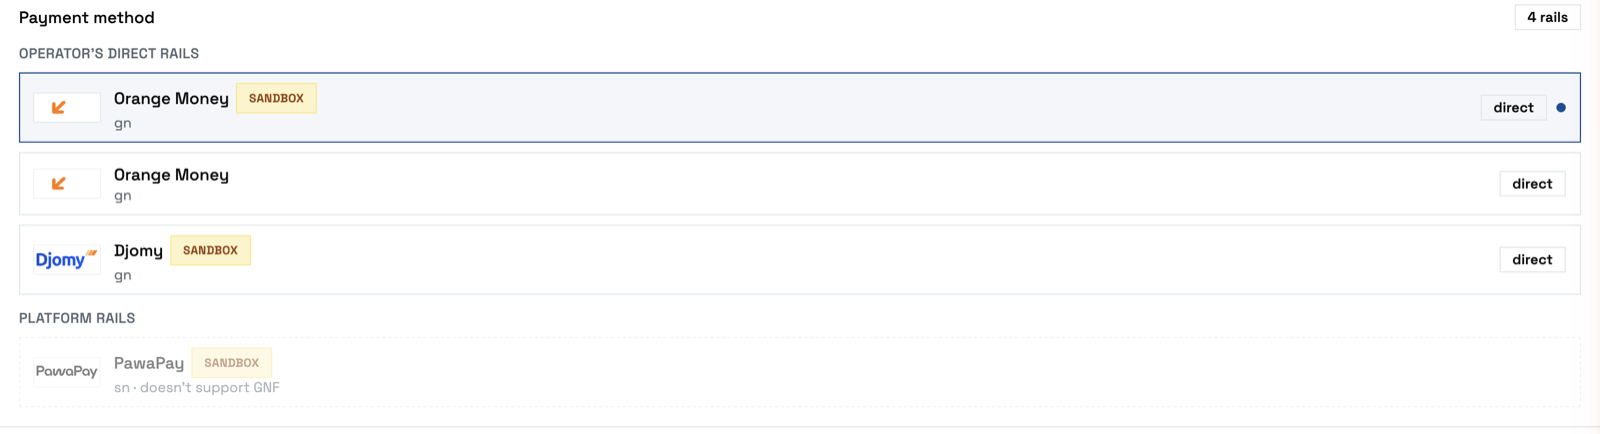Image resolution: width=1600 pixels, height=434 pixels.
Task: Select the Djomy sandbox payment rail
Action: coord(800,259)
